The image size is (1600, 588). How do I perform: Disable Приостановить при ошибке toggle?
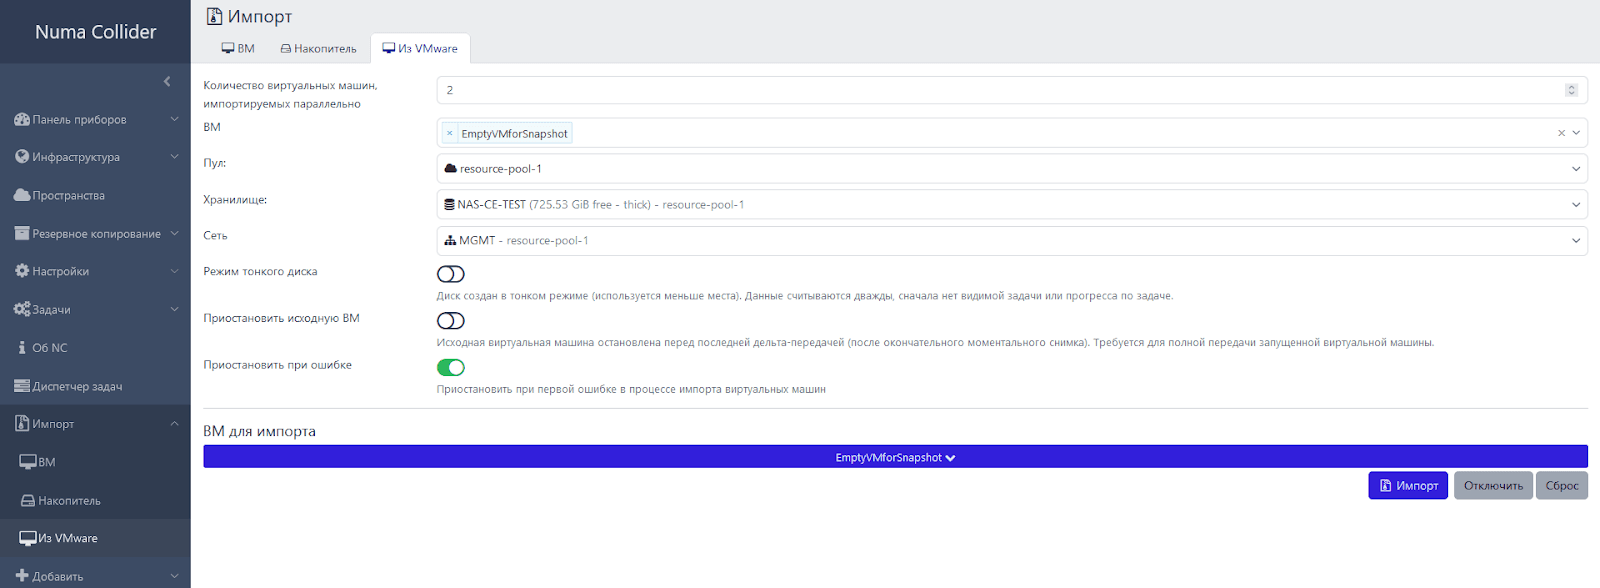[x=451, y=368]
